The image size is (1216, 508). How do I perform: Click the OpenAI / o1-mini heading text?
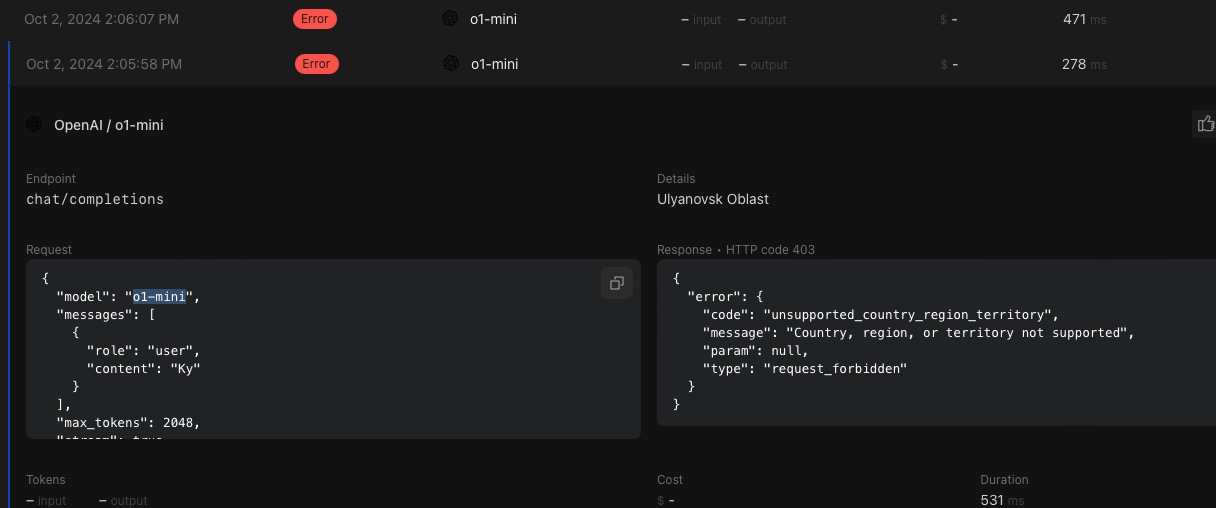point(109,125)
